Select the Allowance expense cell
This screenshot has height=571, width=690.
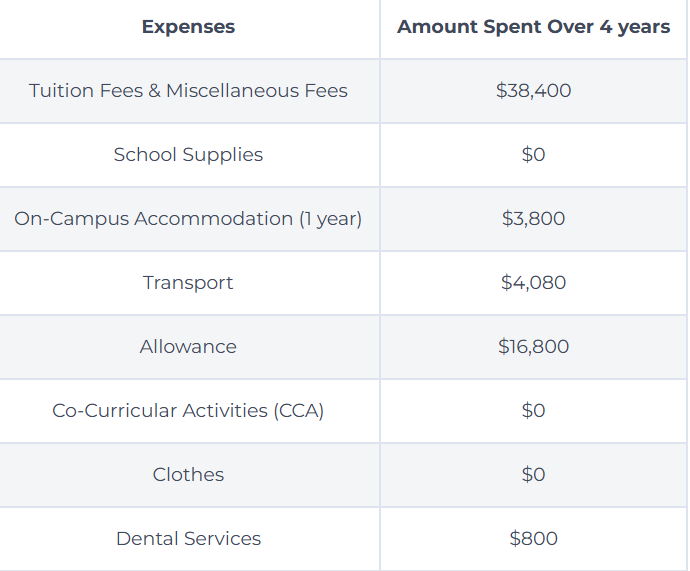click(188, 347)
